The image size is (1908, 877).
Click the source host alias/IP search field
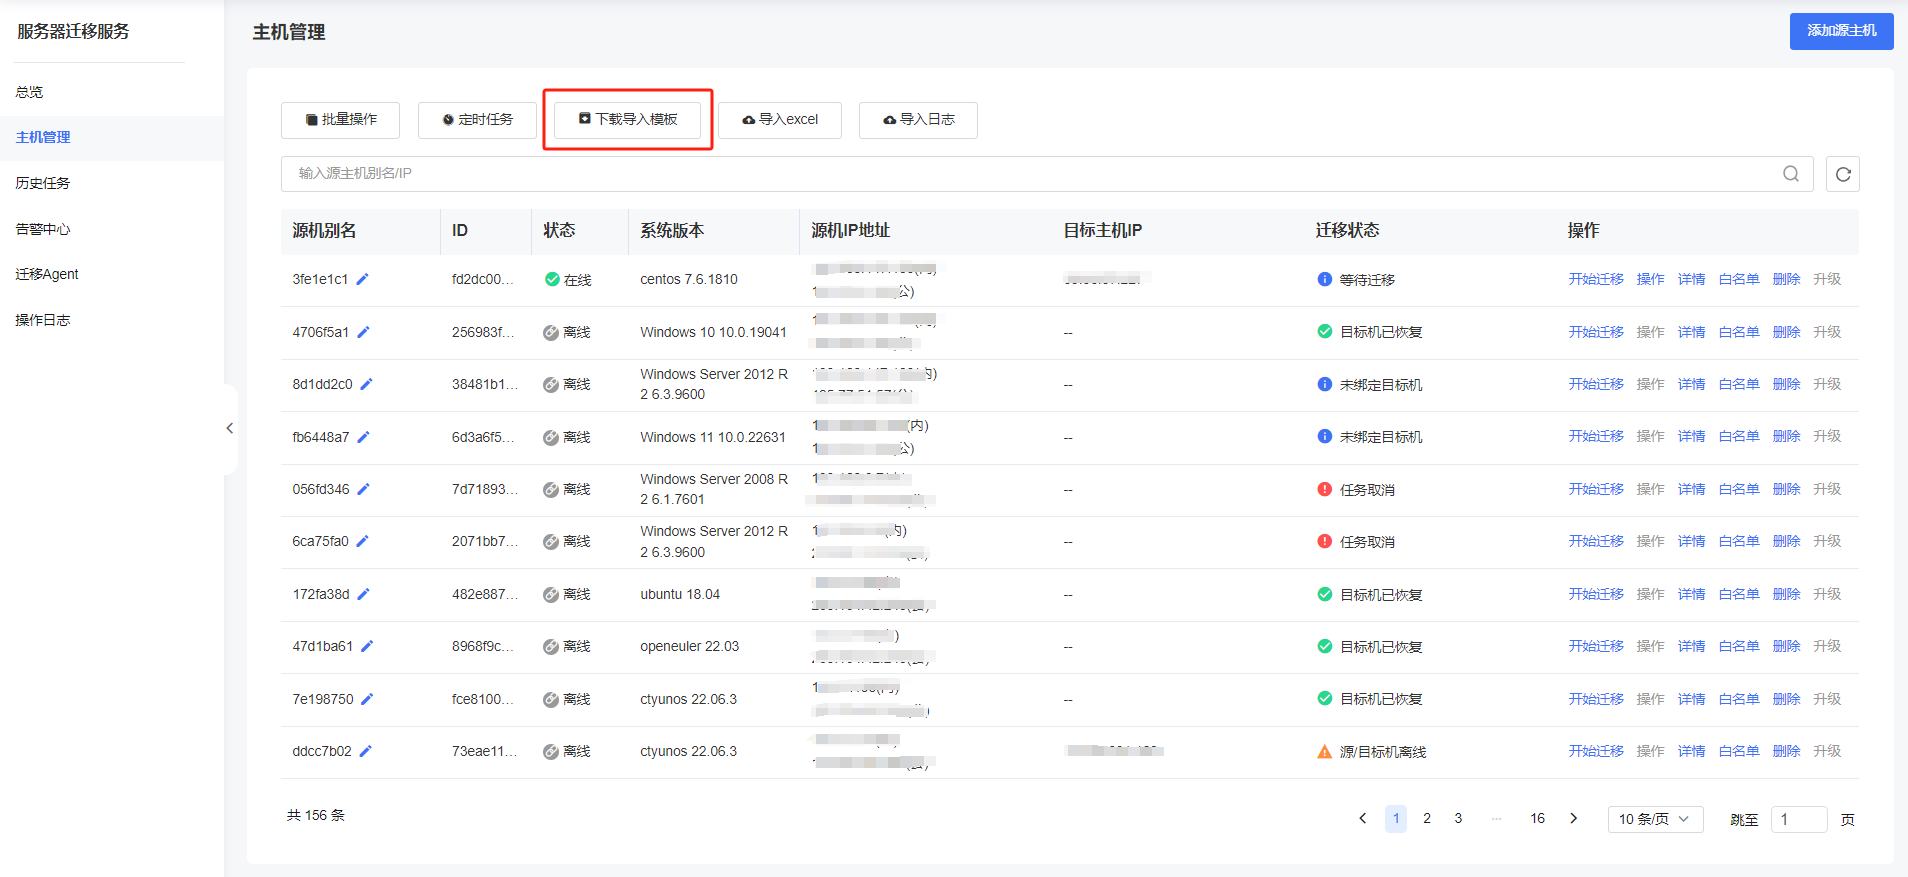[1047, 174]
